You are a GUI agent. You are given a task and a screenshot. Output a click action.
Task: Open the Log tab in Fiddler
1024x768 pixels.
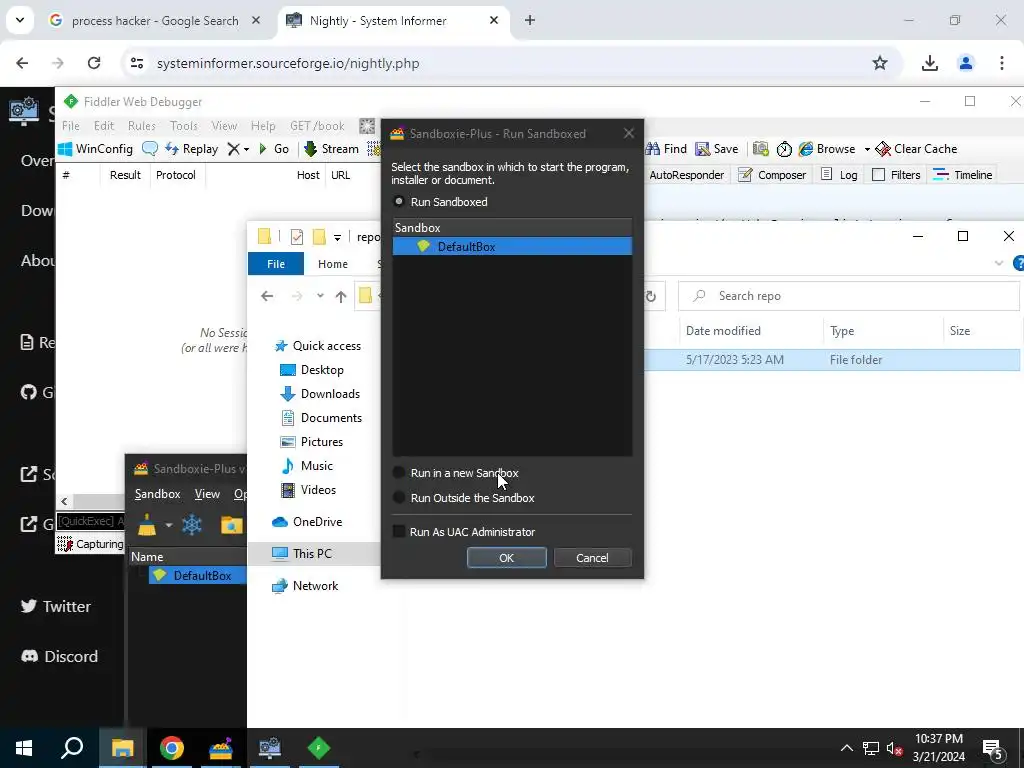(x=839, y=175)
